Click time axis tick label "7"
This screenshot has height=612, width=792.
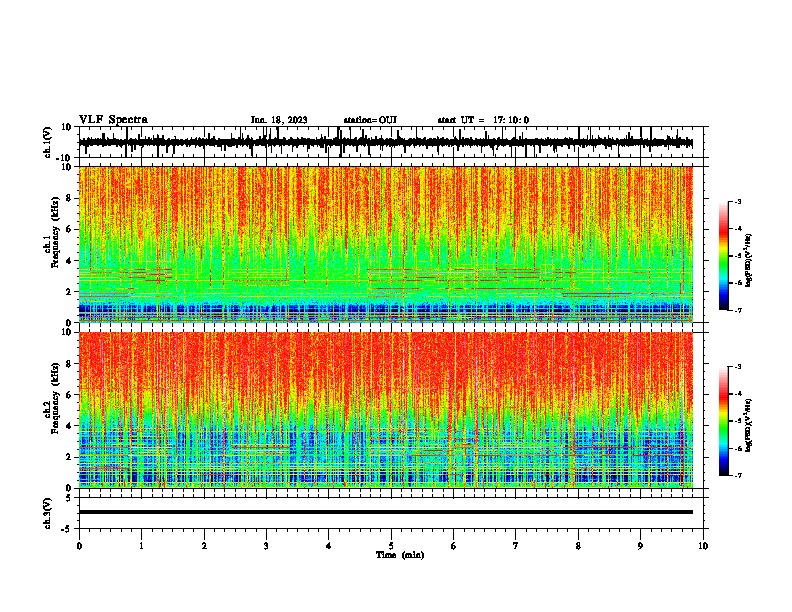[x=516, y=546]
